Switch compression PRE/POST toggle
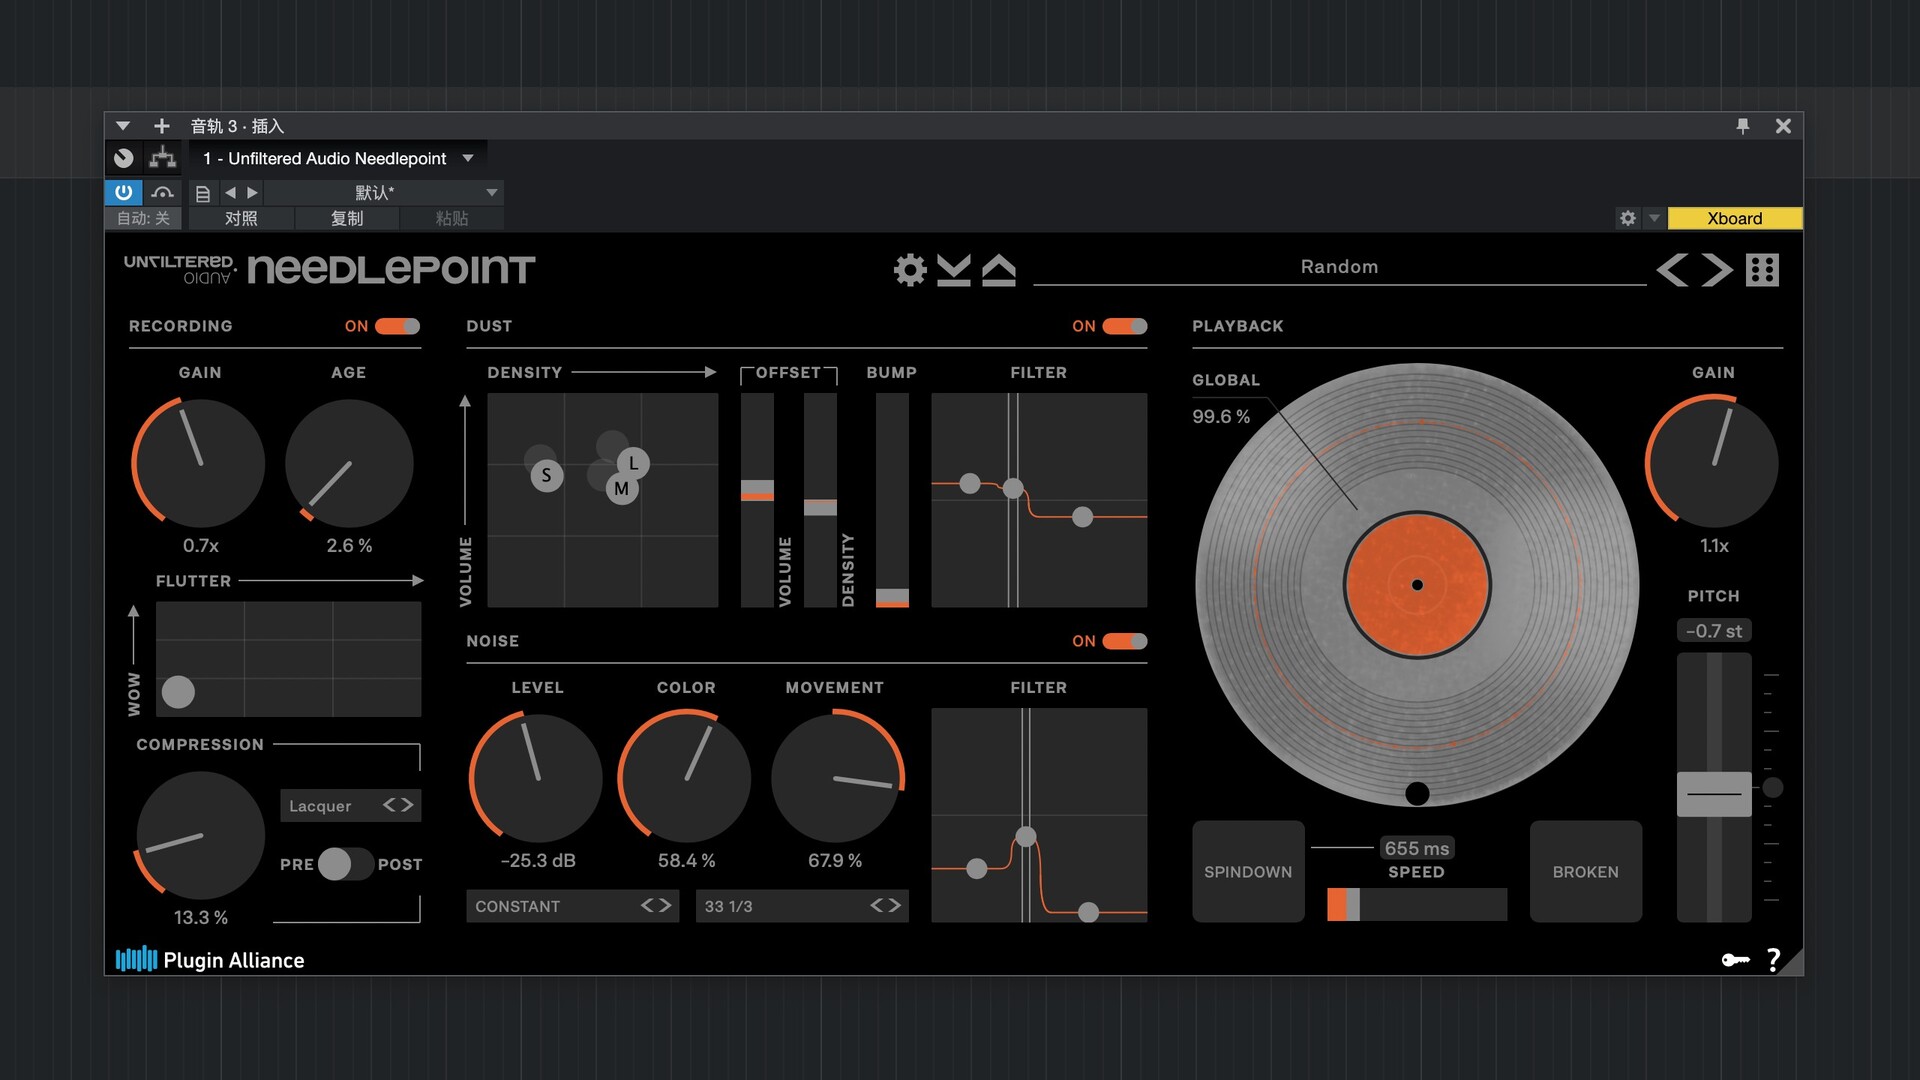1920x1080 pixels. point(345,864)
